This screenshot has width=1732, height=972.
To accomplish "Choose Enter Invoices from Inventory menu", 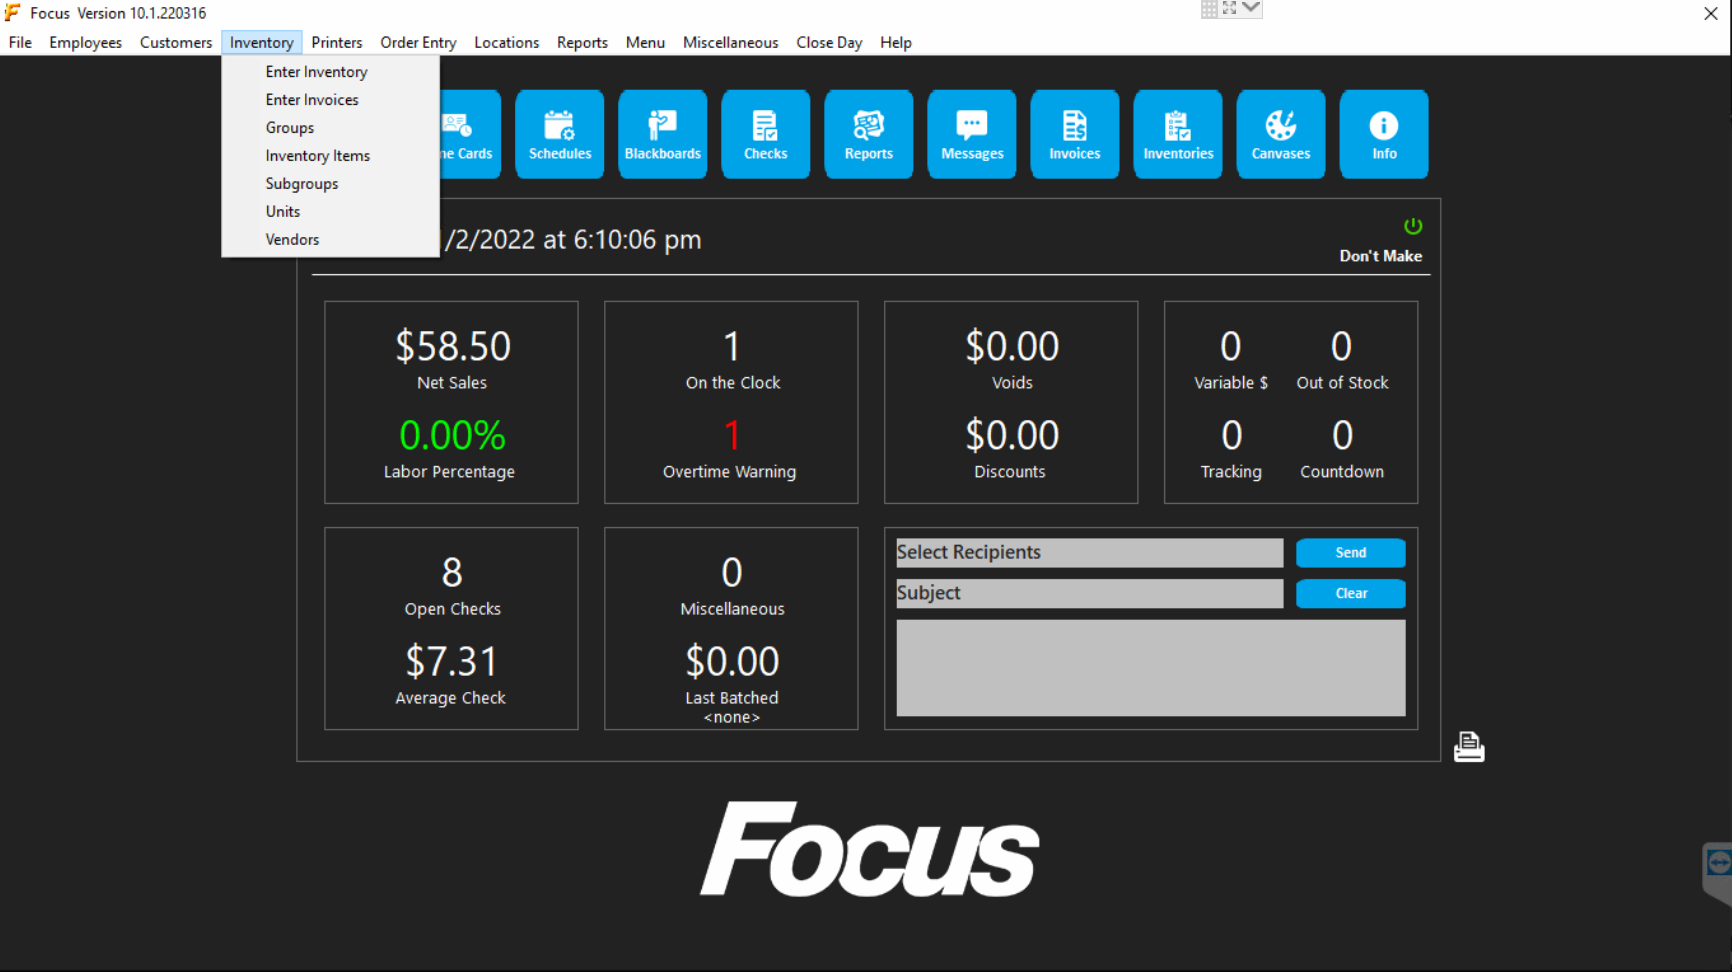I will [330, 100].
